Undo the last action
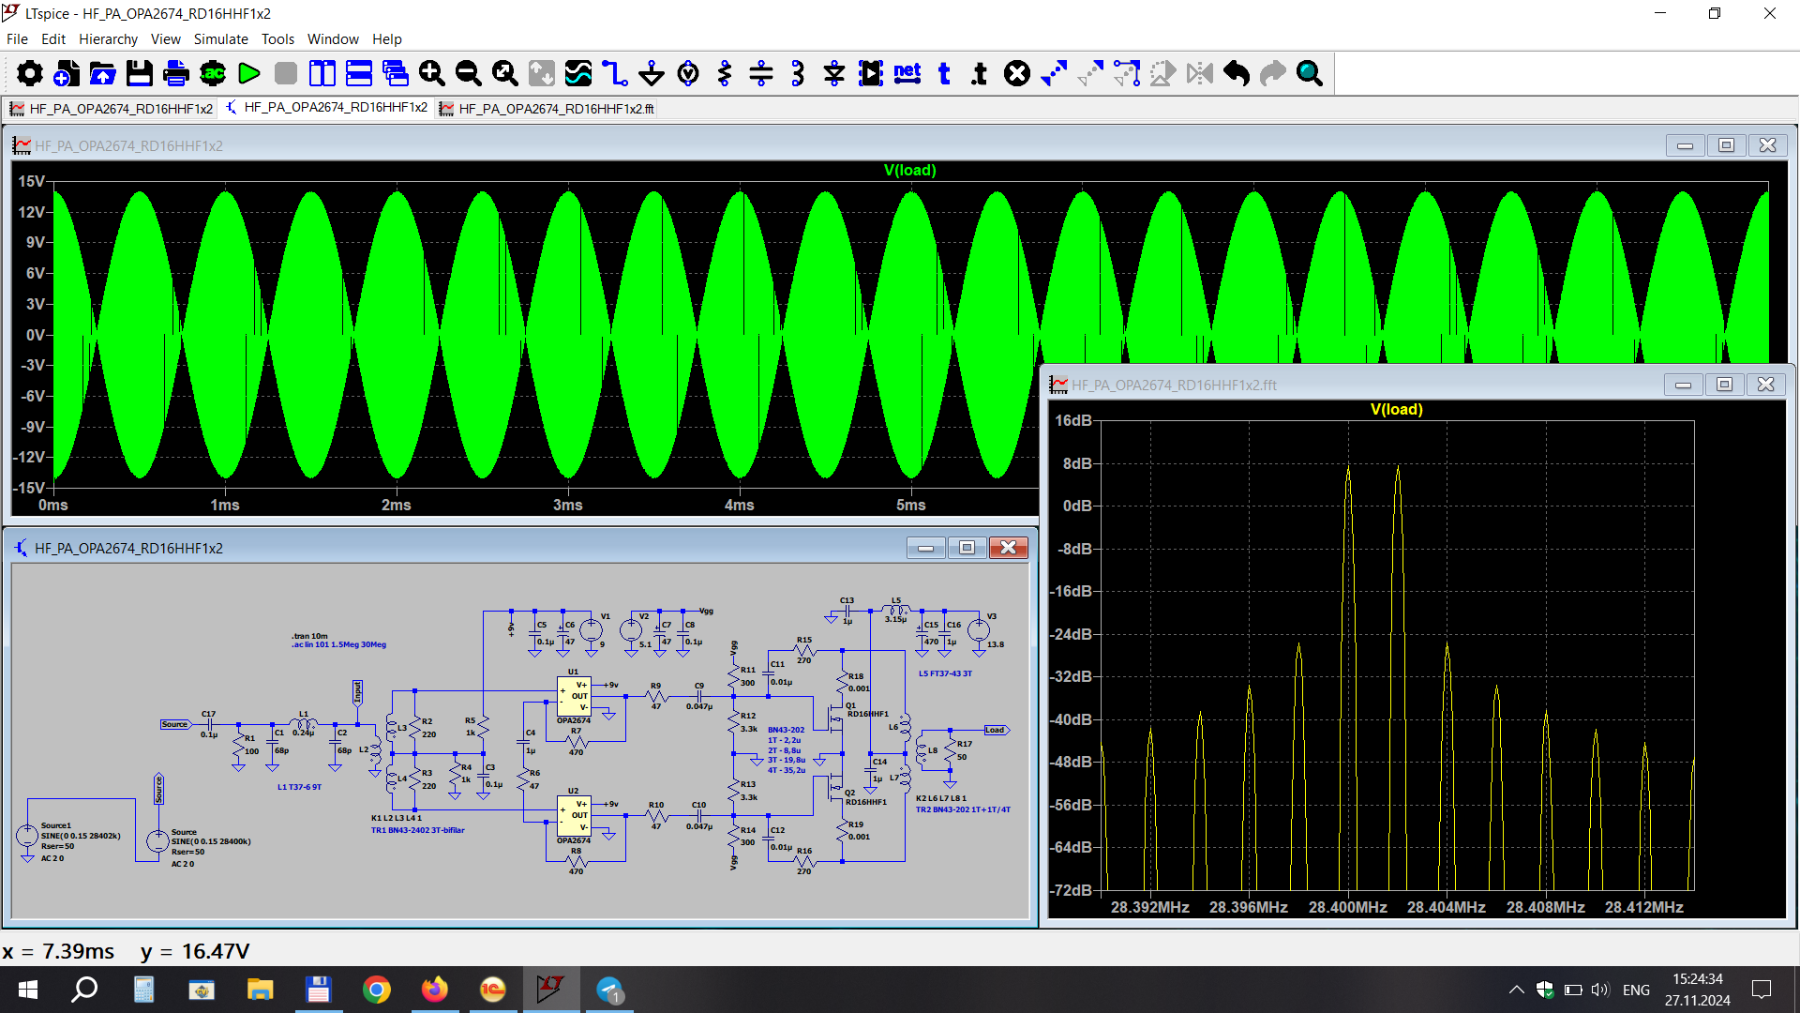 pos(1237,73)
